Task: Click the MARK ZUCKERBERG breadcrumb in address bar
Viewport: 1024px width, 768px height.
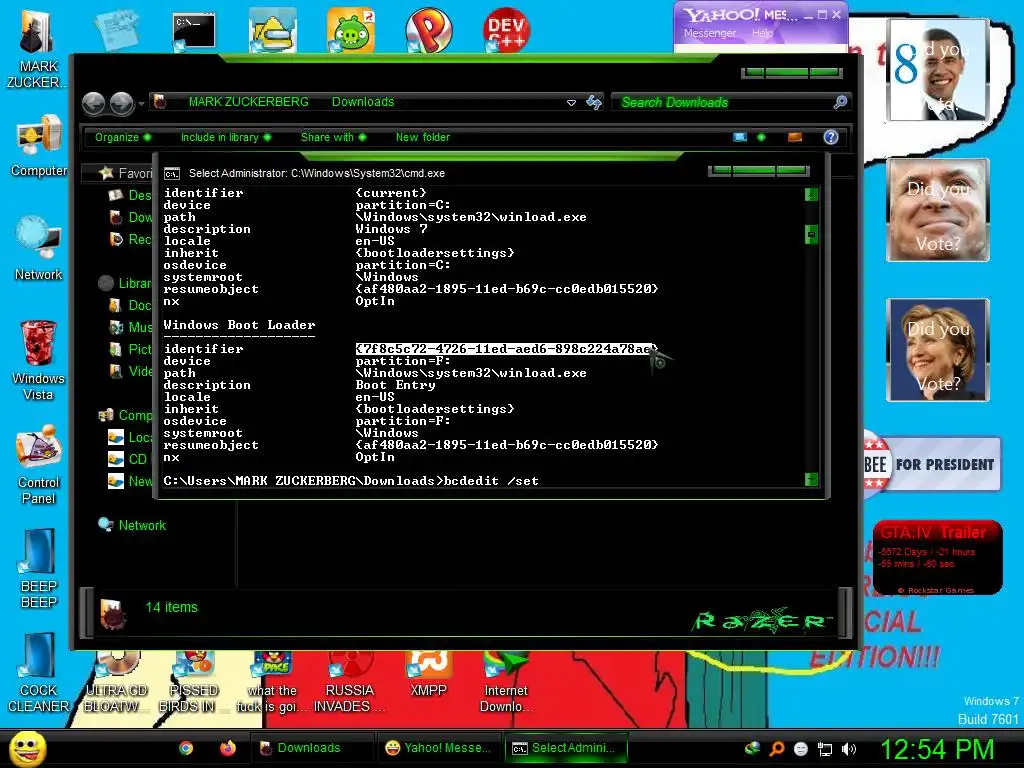Action: 248,102
